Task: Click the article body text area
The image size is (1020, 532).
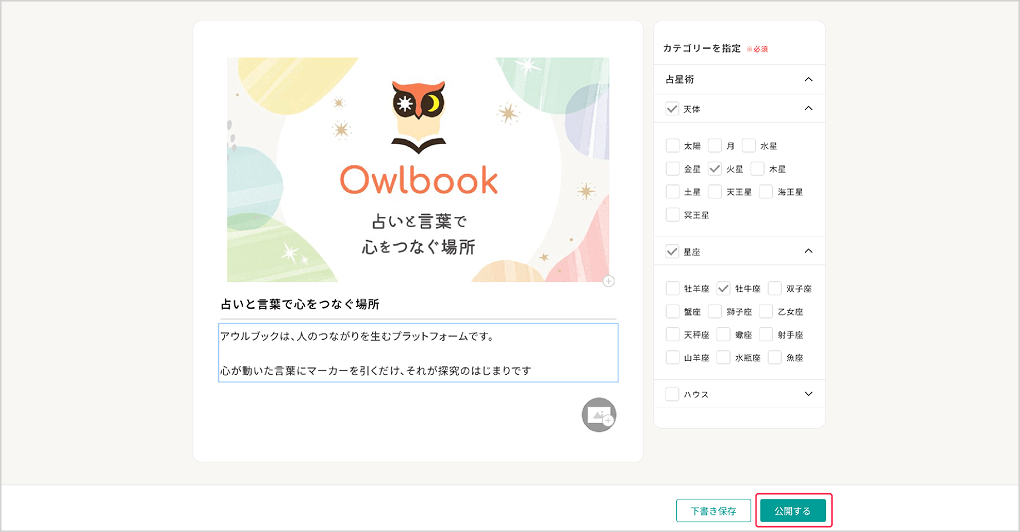Action: [418, 352]
